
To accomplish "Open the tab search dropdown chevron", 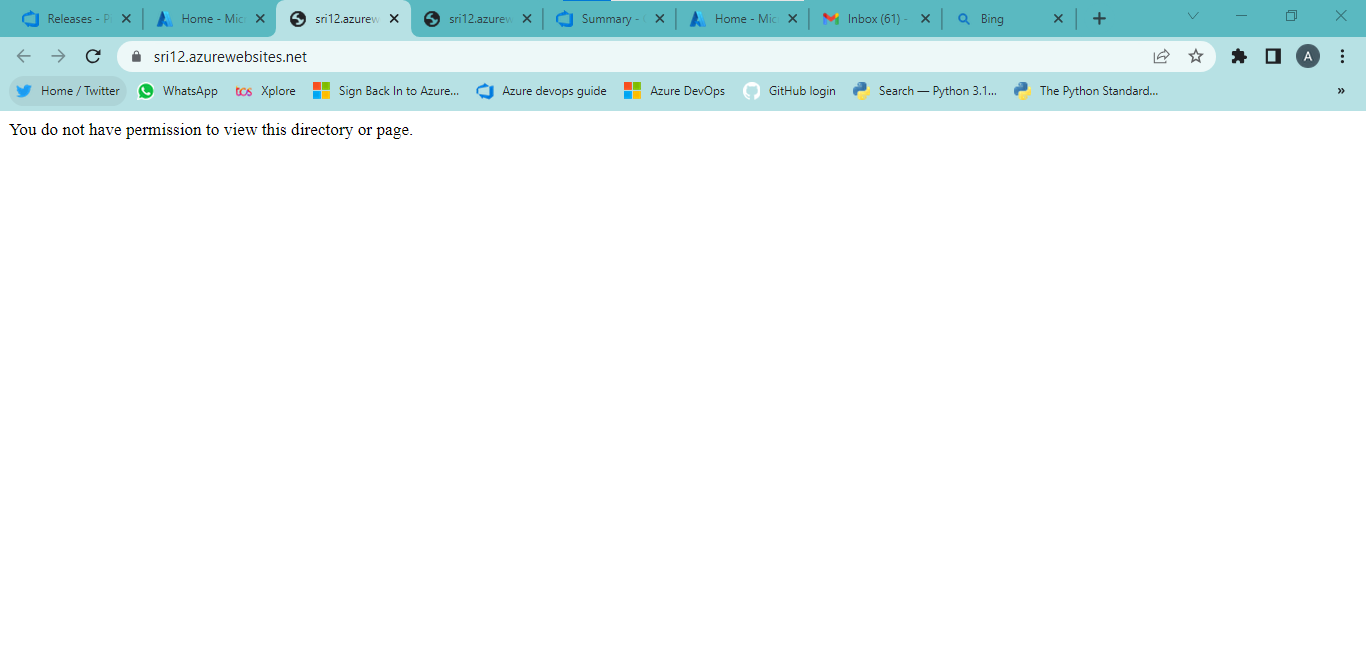I will pos(1192,16).
